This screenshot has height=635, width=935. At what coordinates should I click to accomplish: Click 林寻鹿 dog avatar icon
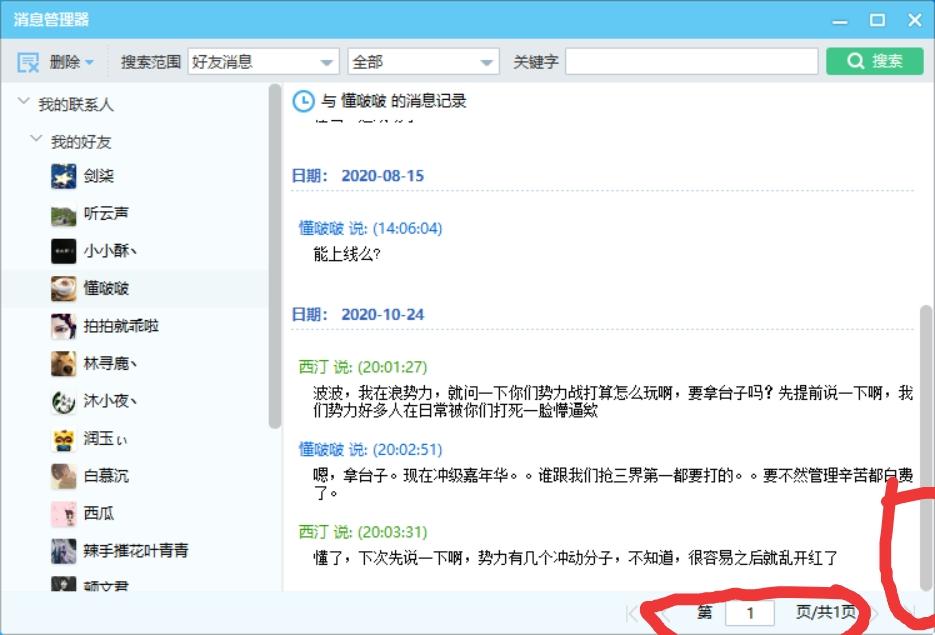point(64,364)
